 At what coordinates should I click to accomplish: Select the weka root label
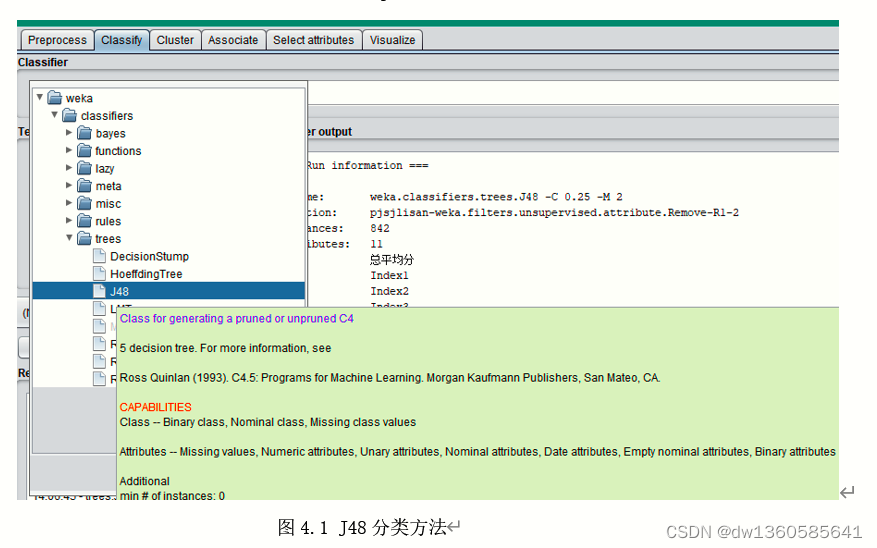coord(79,98)
